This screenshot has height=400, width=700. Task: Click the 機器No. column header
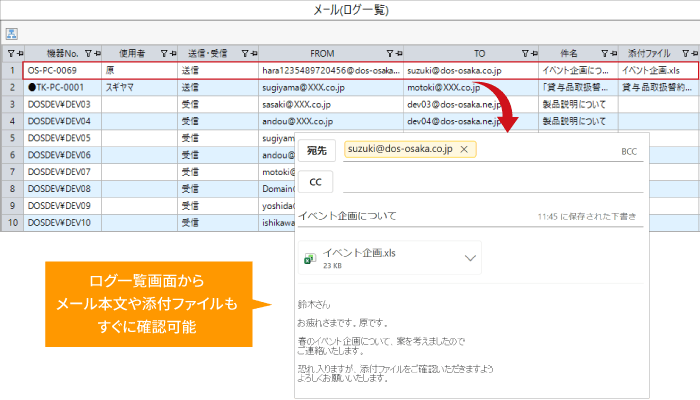point(62,54)
